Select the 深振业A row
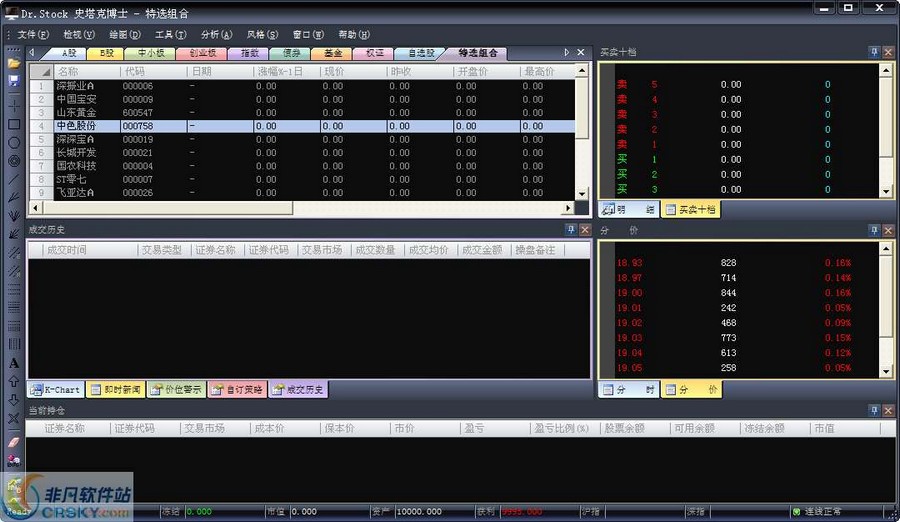This screenshot has width=900, height=522. 302,86
